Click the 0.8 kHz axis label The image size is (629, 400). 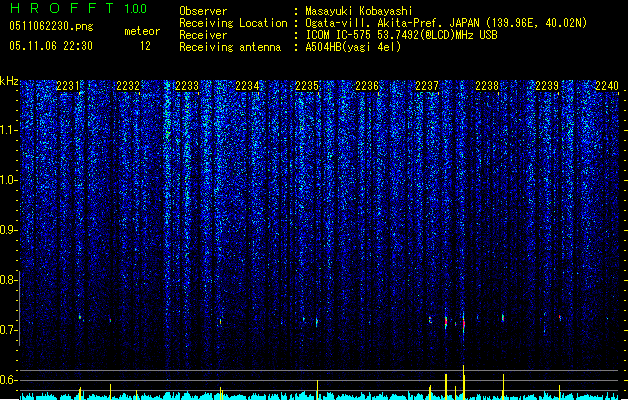coord(9,280)
